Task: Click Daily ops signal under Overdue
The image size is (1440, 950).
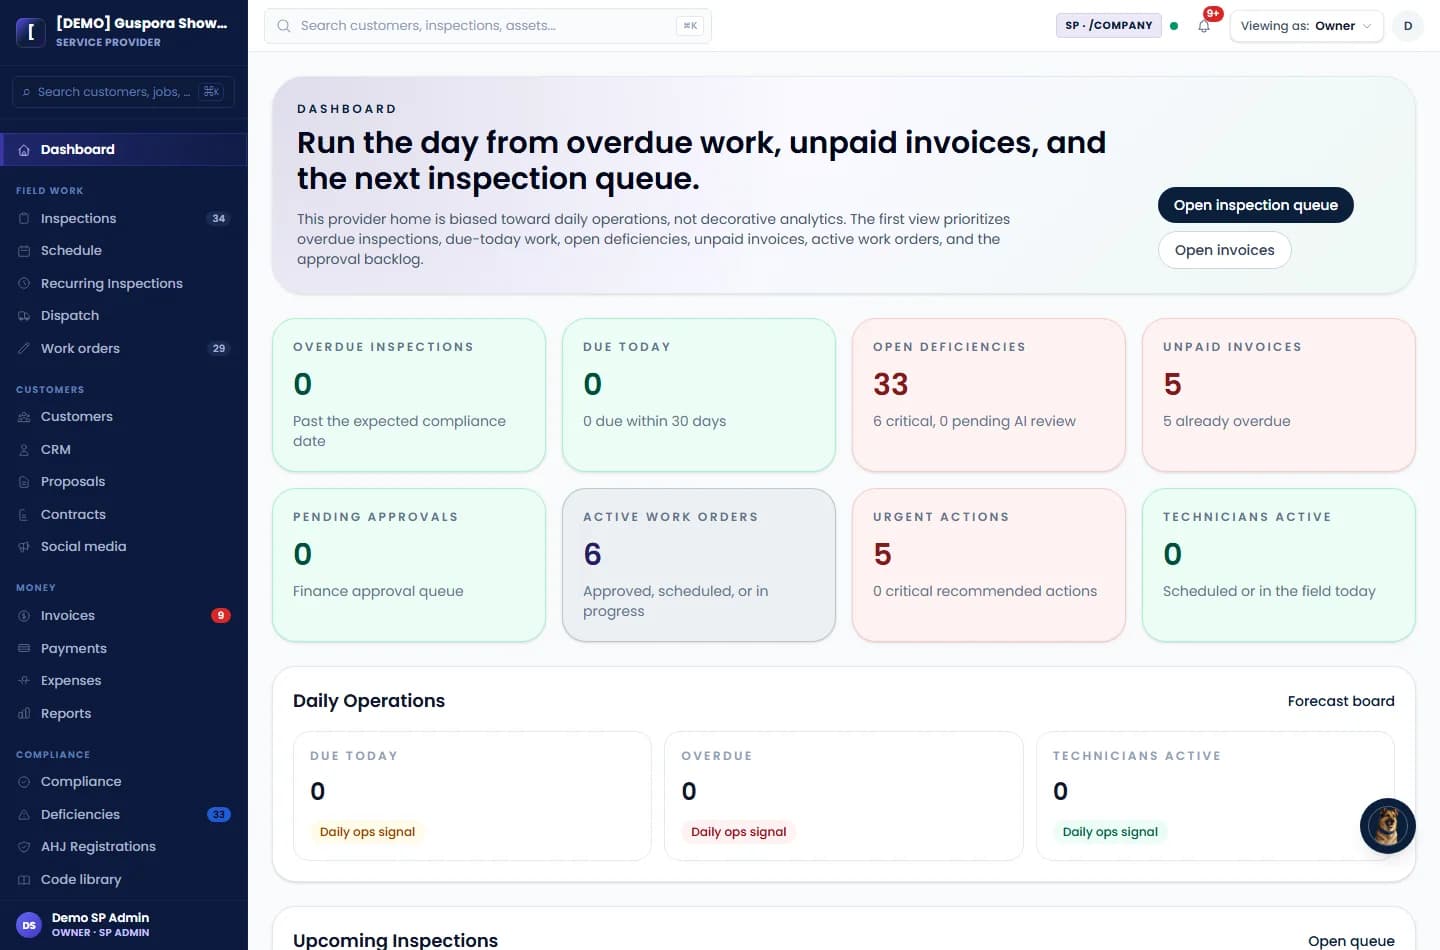Action: pyautogui.click(x=738, y=832)
